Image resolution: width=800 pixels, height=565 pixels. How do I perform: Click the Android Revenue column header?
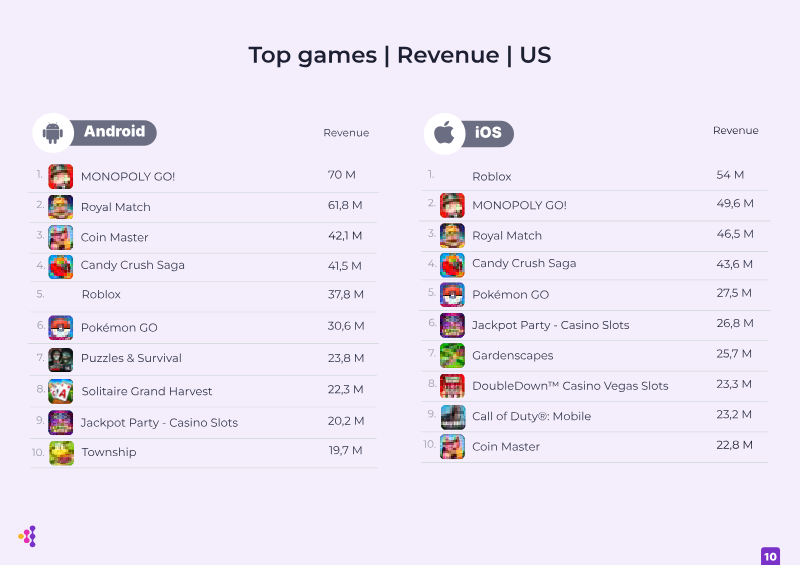pos(346,133)
